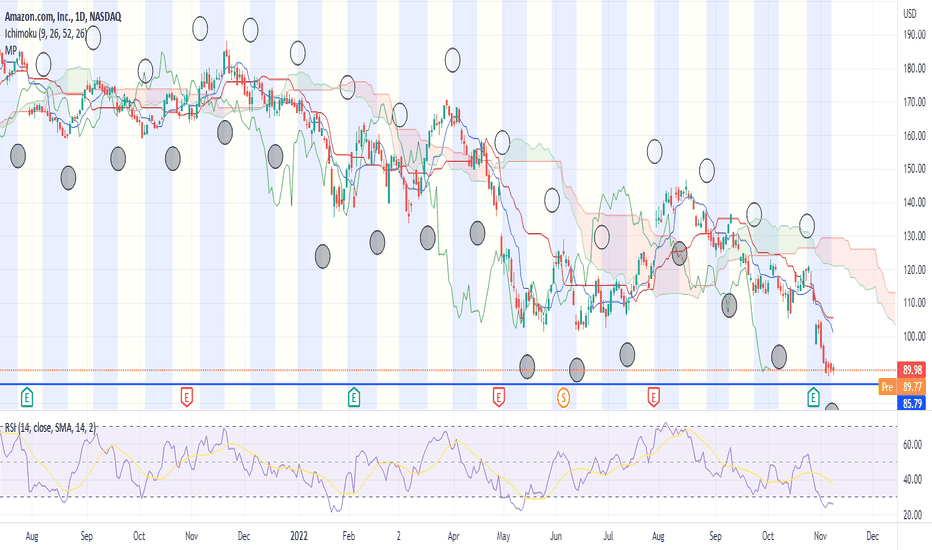
Task: Click the MP indicator legend label
Action: coord(11,51)
